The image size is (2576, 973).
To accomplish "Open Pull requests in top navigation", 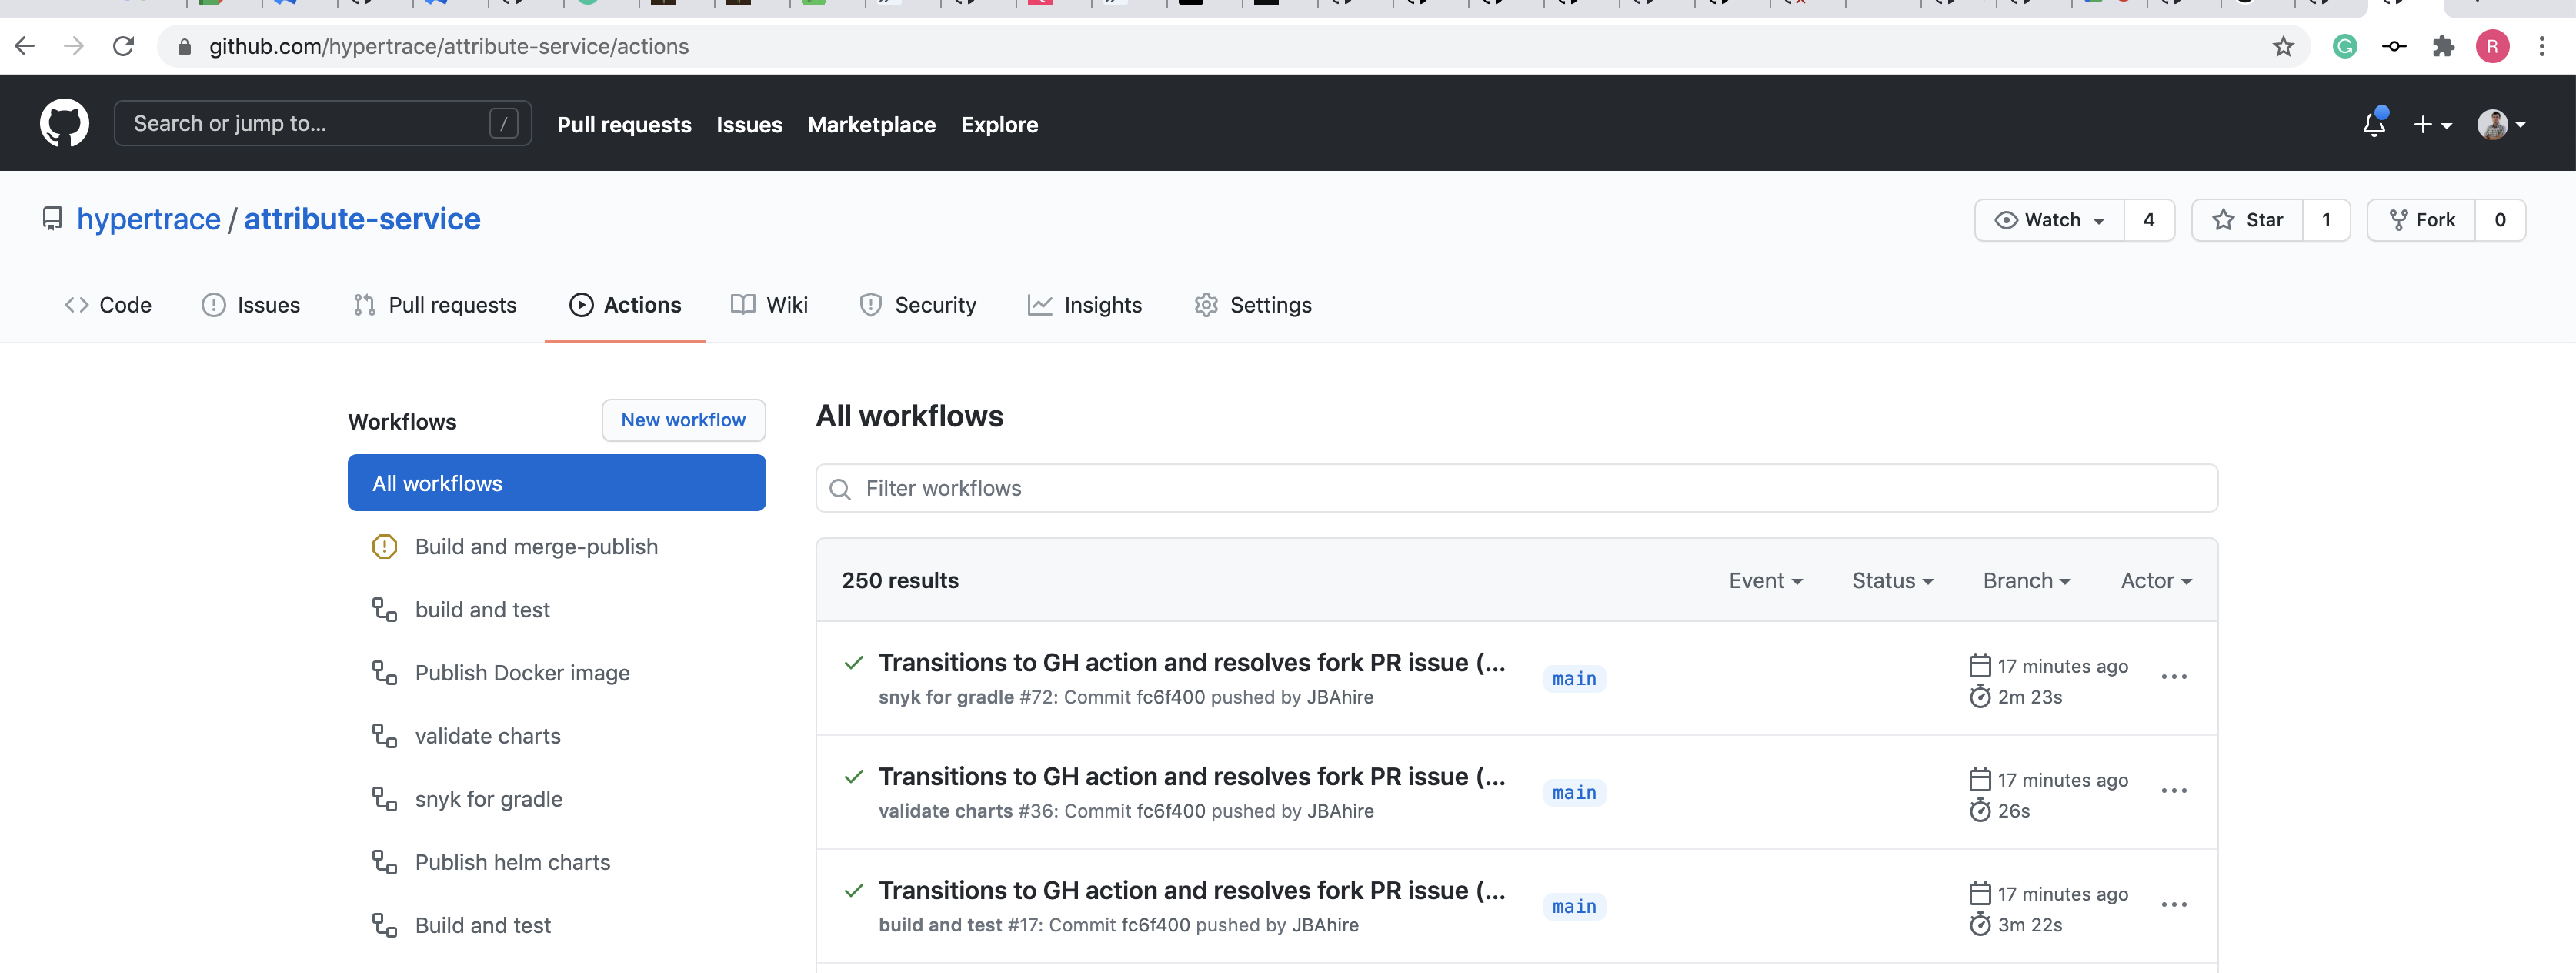I will (624, 125).
